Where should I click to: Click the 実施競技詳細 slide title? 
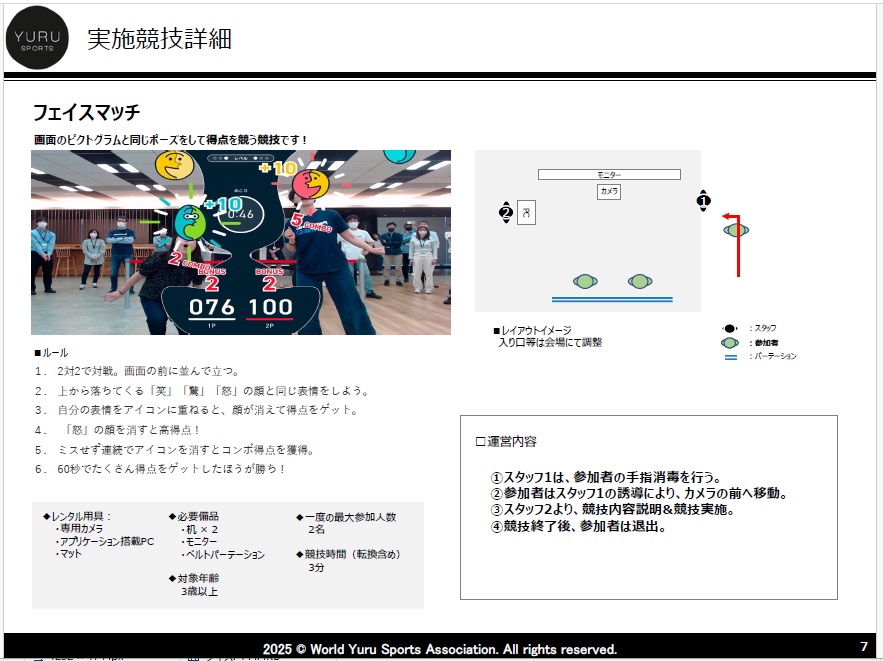tap(160, 39)
